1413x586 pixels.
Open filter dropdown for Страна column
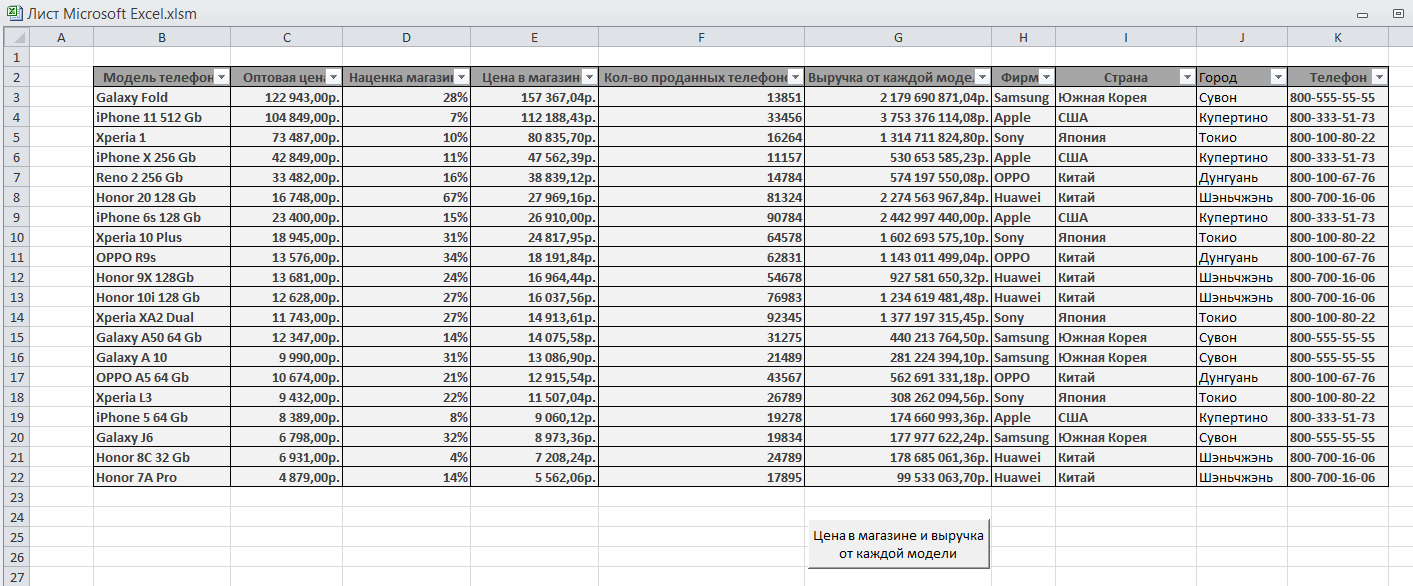coord(1187,77)
